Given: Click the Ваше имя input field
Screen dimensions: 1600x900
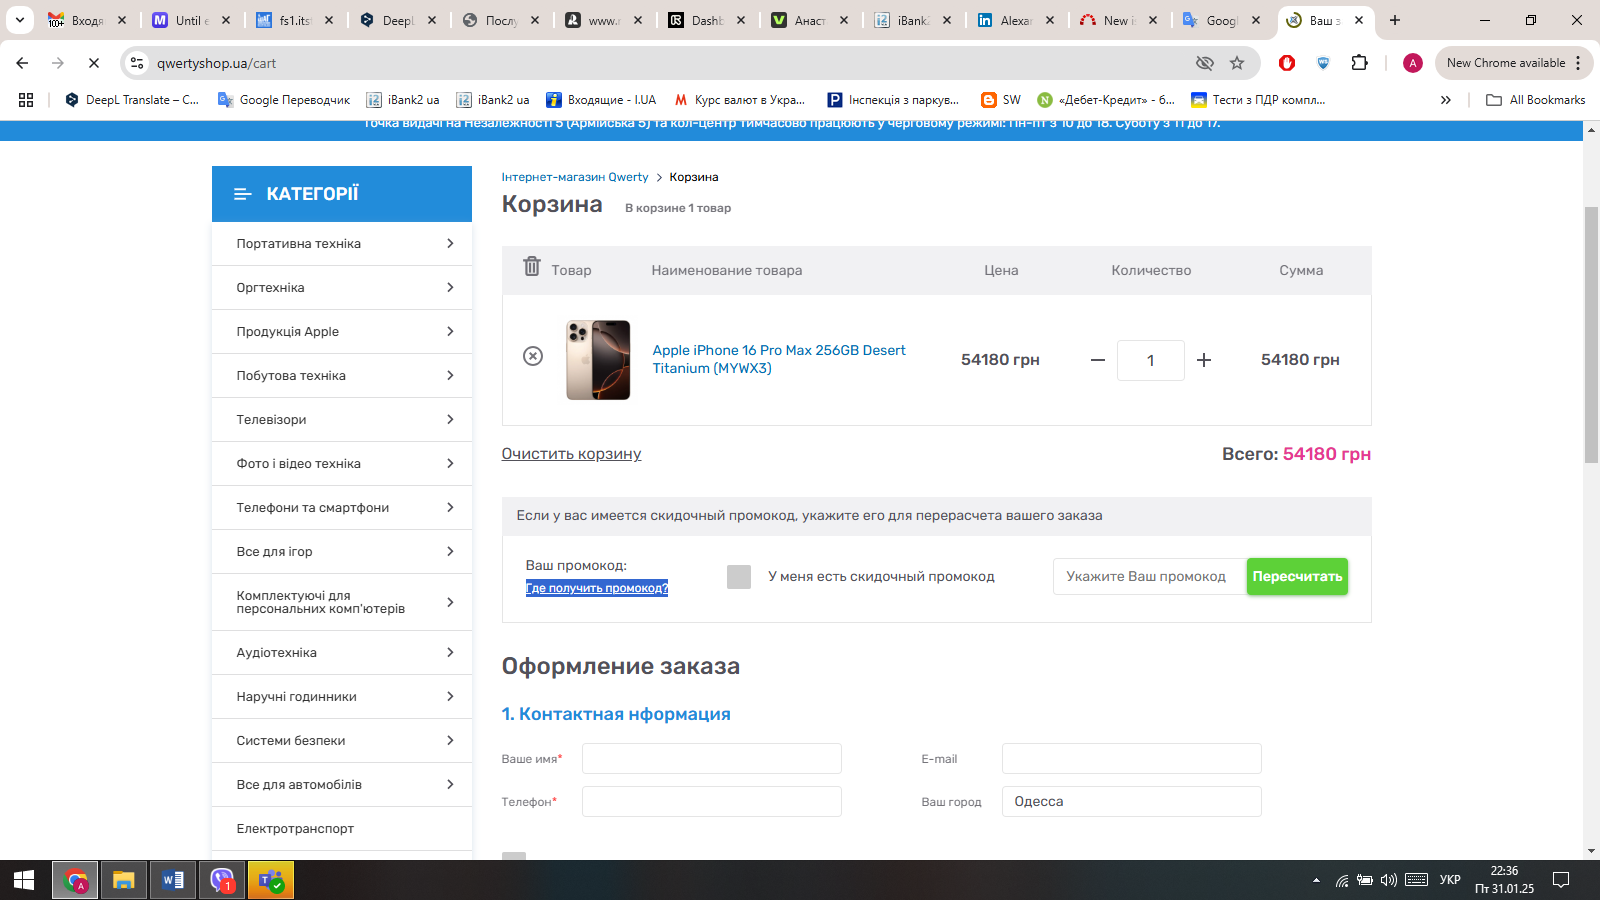Looking at the screenshot, I should 711,759.
